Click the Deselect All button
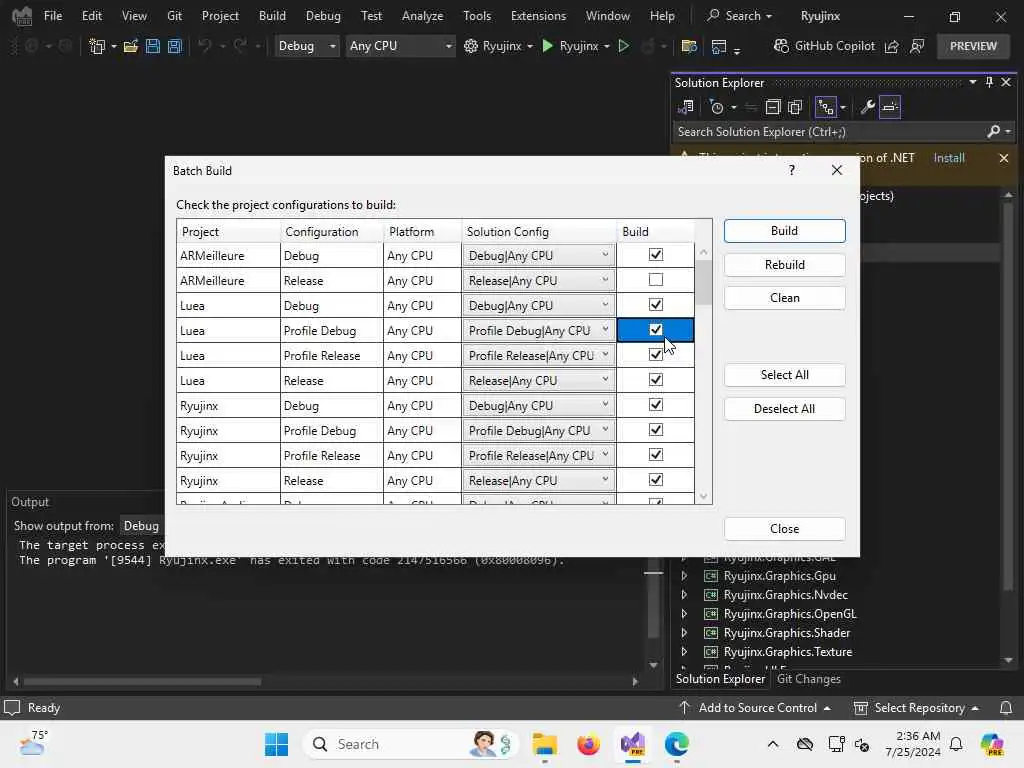This screenshot has width=1024, height=768. click(x=784, y=409)
